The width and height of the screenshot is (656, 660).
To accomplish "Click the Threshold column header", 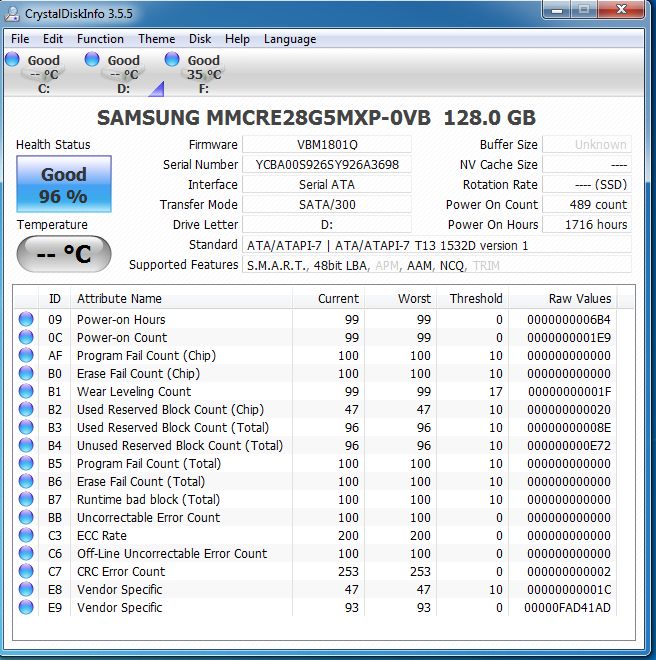I will pyautogui.click(x=472, y=298).
